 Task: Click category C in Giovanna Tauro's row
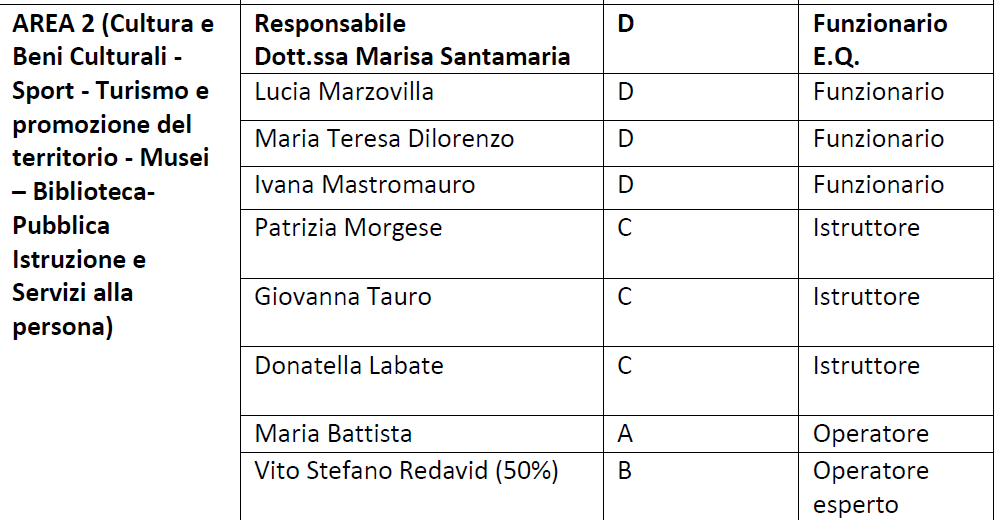pos(625,297)
